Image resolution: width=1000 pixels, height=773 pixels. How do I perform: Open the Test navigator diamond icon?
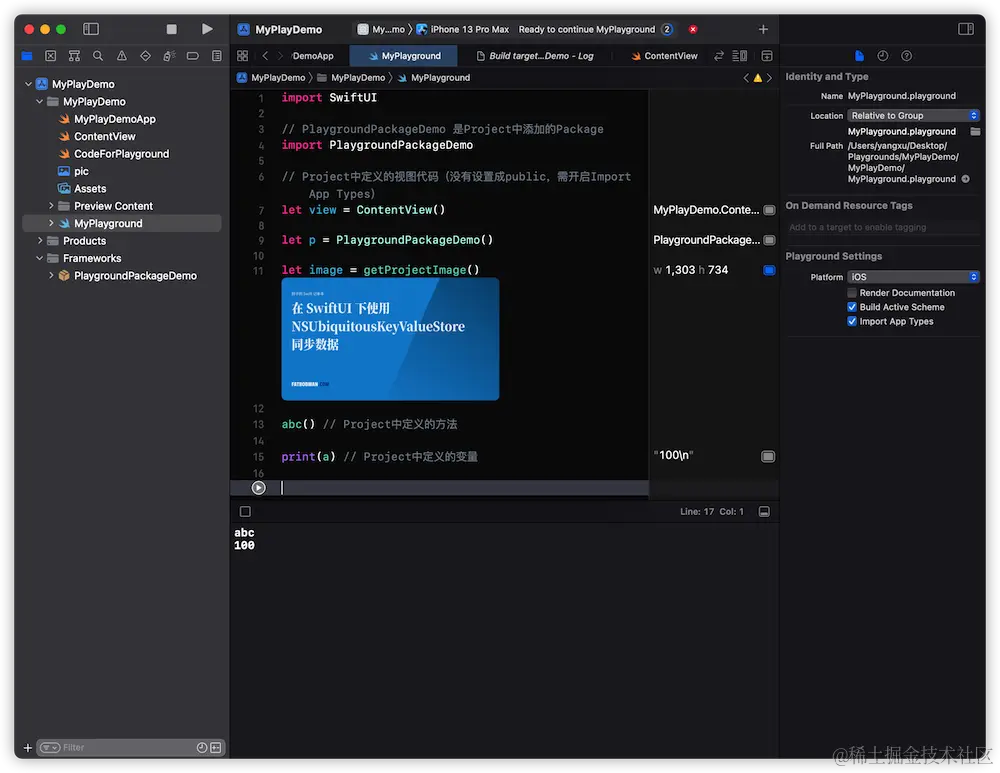point(145,56)
